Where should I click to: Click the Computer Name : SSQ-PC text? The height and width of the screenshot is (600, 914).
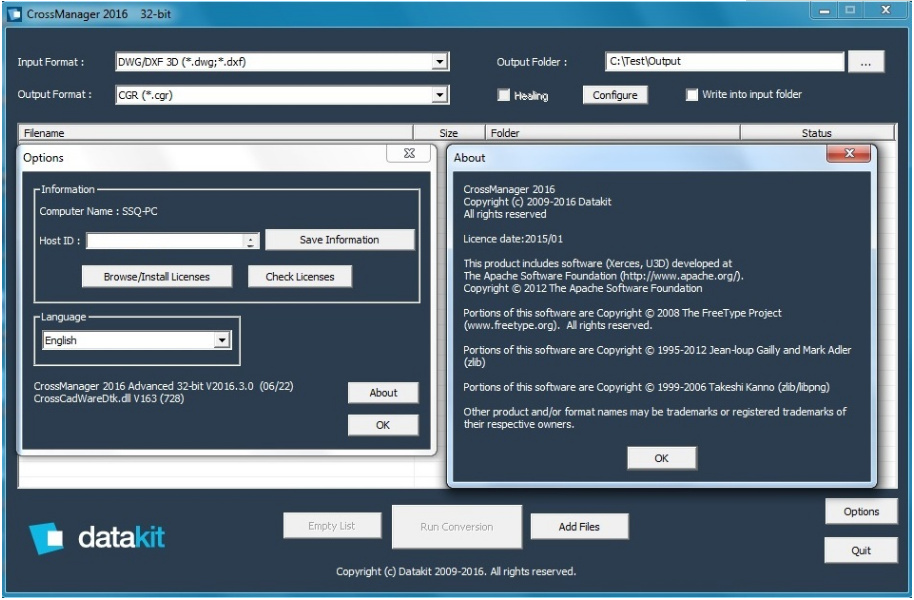click(x=99, y=211)
